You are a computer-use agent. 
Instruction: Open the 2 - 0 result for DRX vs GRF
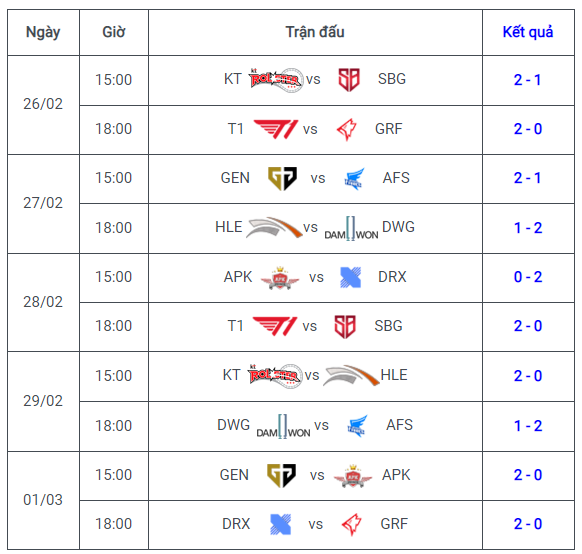(528, 524)
